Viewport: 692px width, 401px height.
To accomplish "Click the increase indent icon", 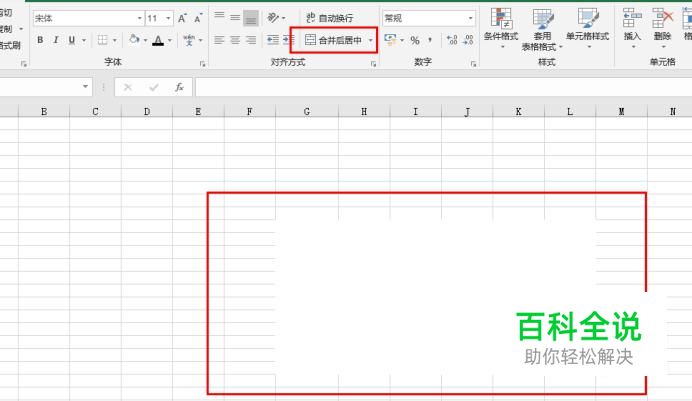I will click(289, 40).
